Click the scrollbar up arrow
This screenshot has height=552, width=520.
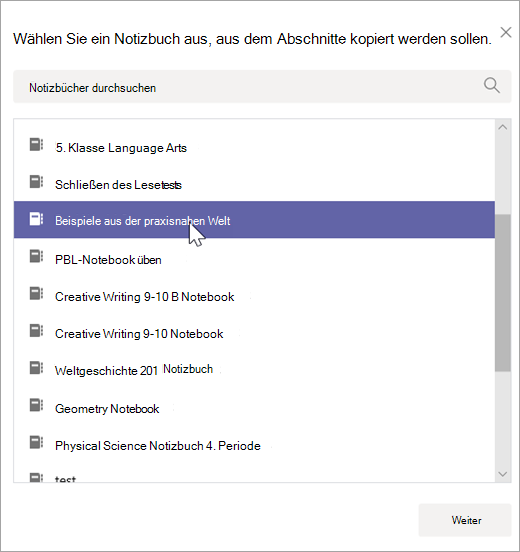pyautogui.click(x=503, y=127)
